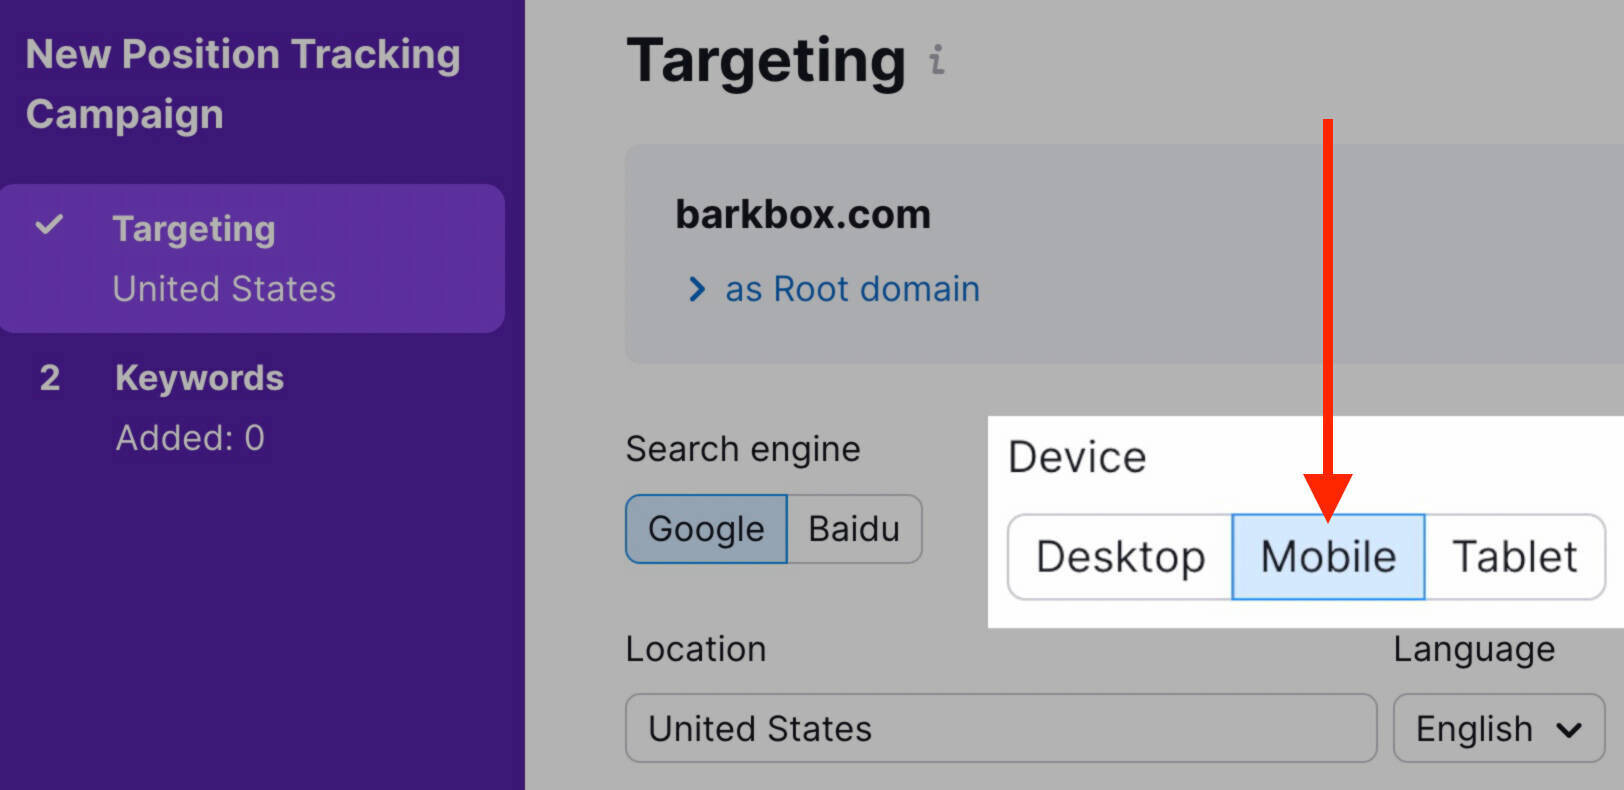Click the 'Location' label

pyautogui.click(x=696, y=649)
